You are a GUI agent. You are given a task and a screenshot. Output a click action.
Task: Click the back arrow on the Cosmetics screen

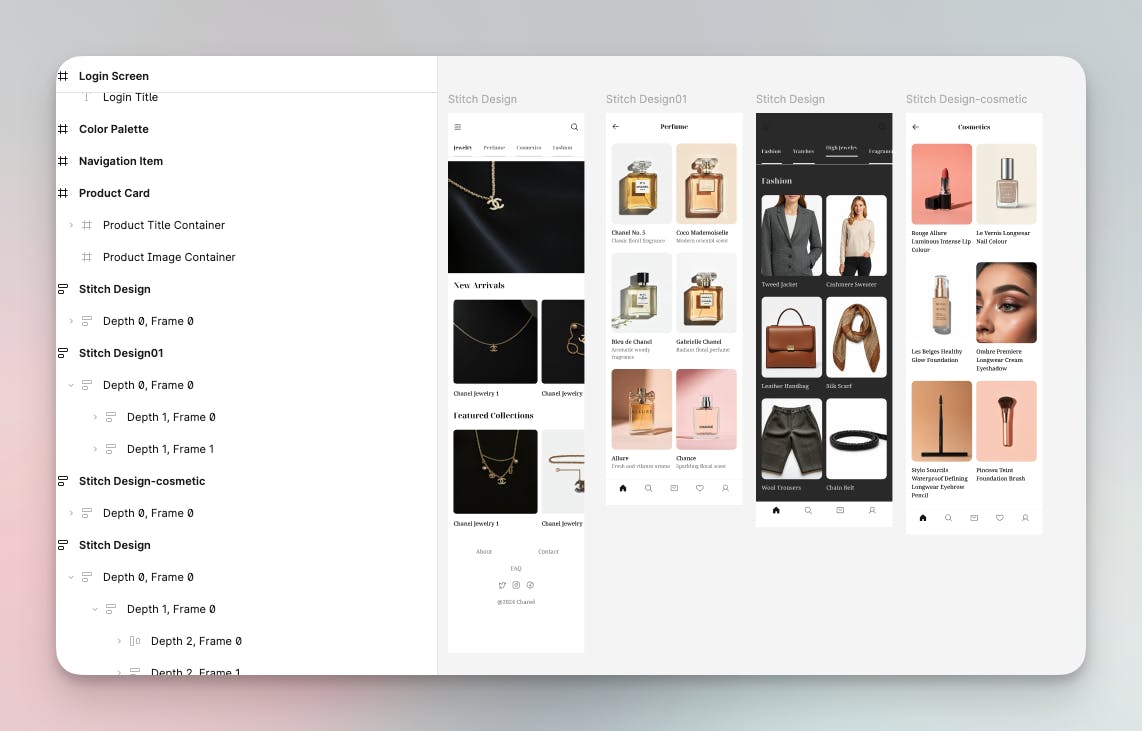(x=915, y=127)
